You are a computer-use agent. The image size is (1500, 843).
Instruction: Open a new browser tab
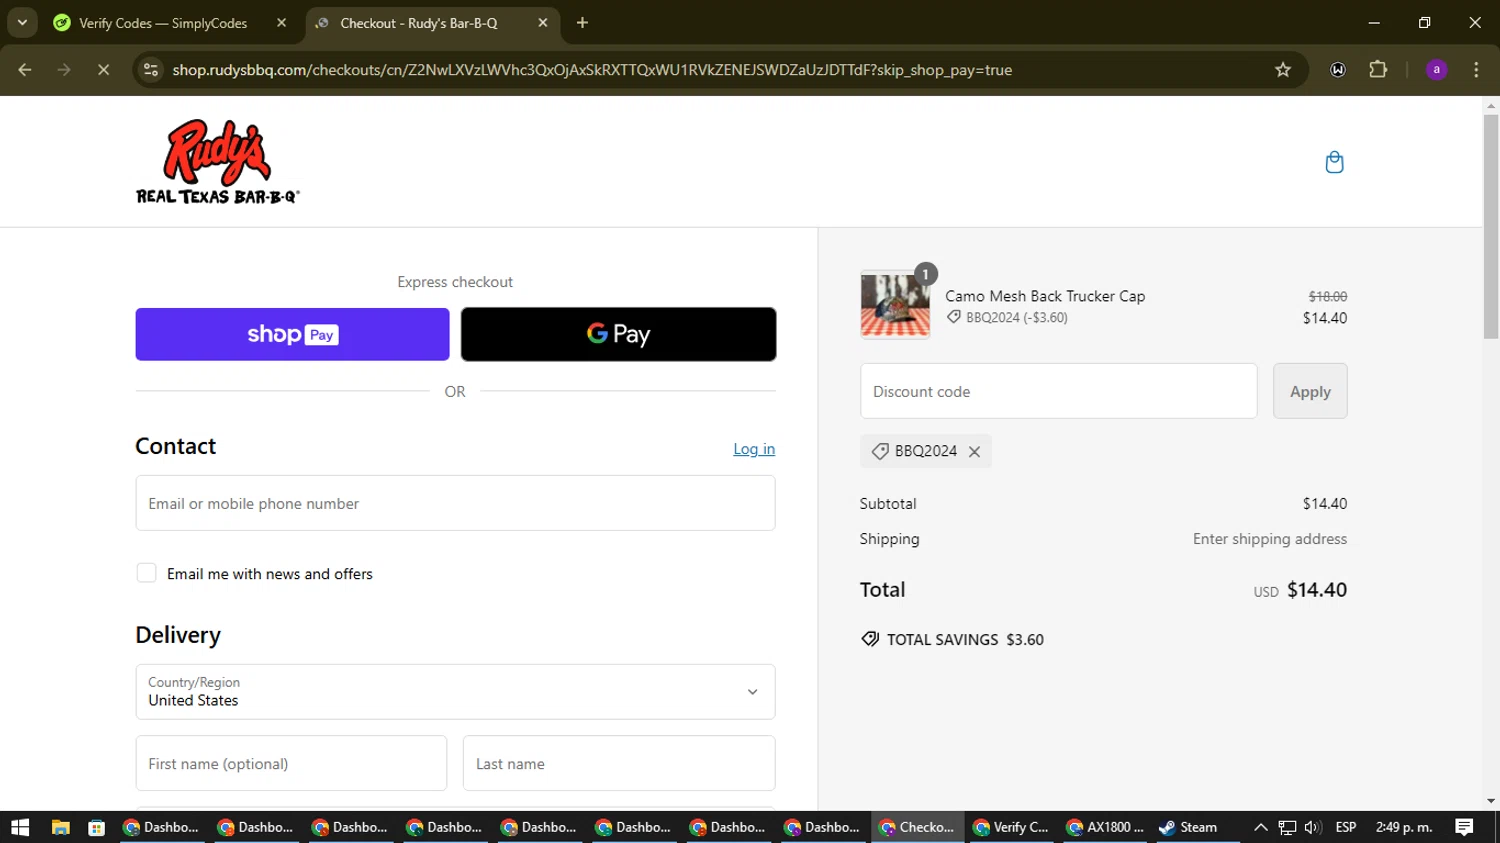(x=582, y=23)
